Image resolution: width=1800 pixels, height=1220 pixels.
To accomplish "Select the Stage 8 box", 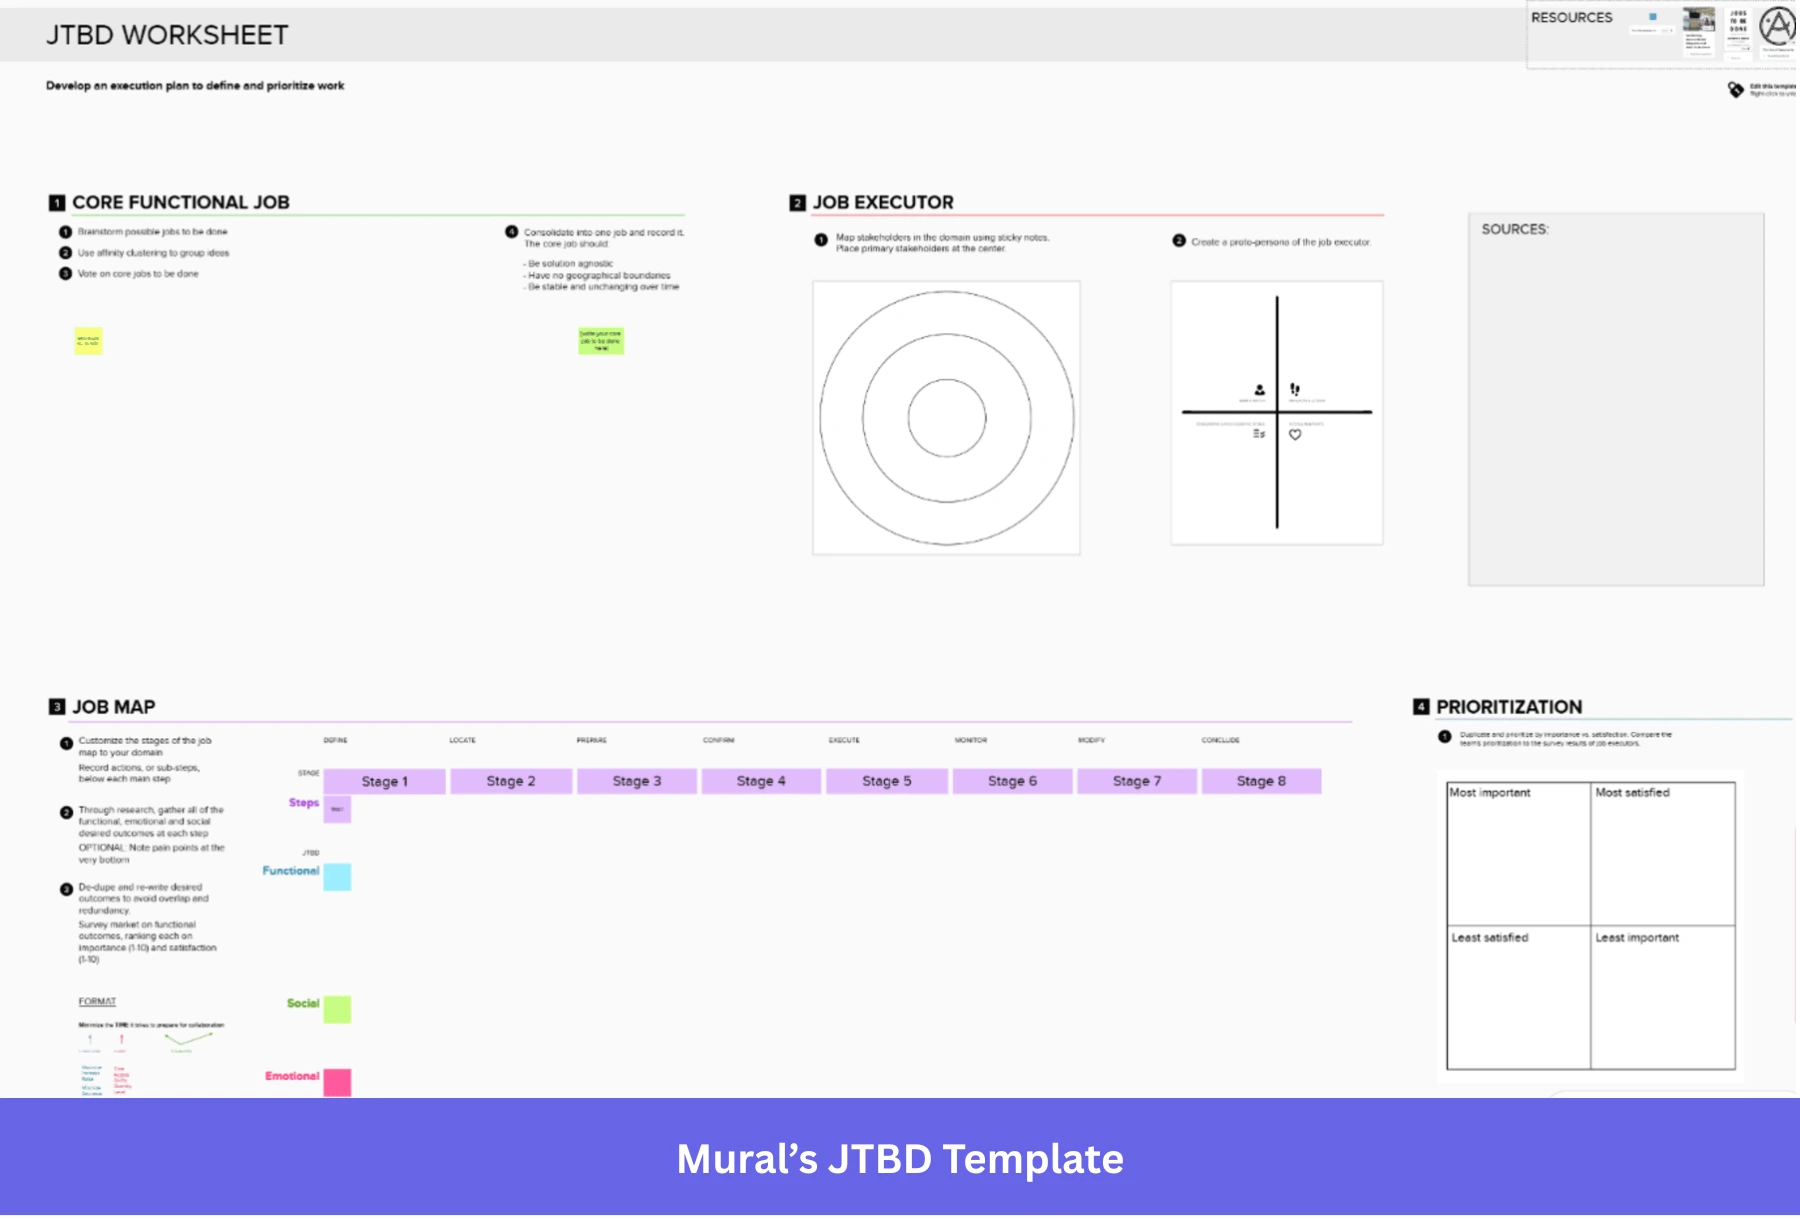I will coord(1261,781).
